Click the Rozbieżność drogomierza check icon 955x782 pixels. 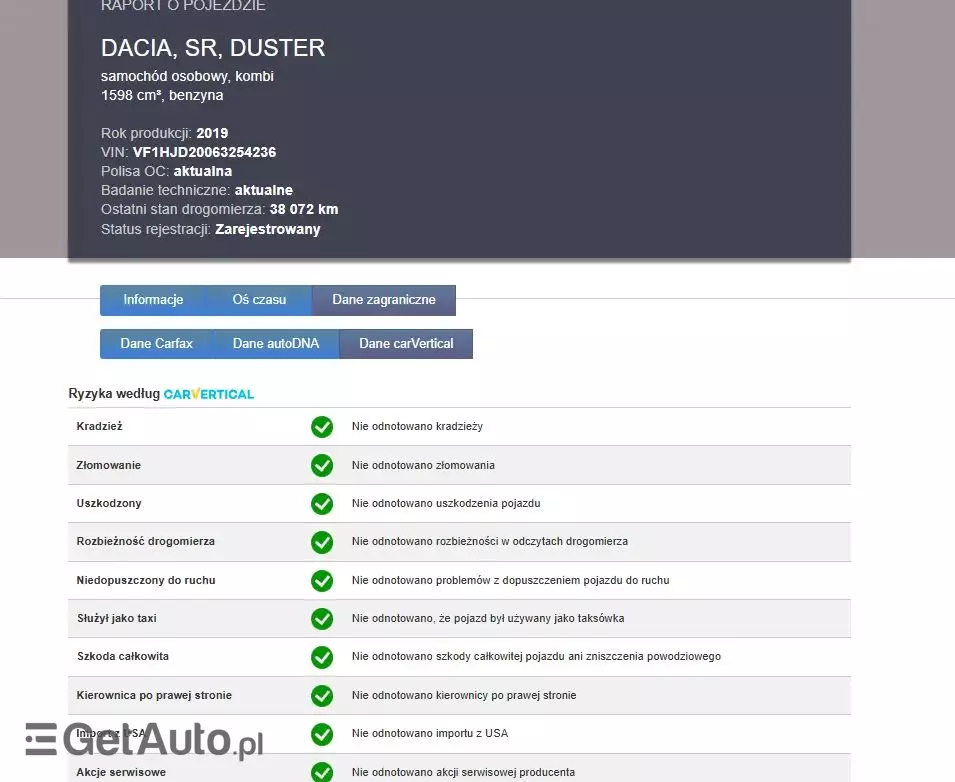[322, 542]
